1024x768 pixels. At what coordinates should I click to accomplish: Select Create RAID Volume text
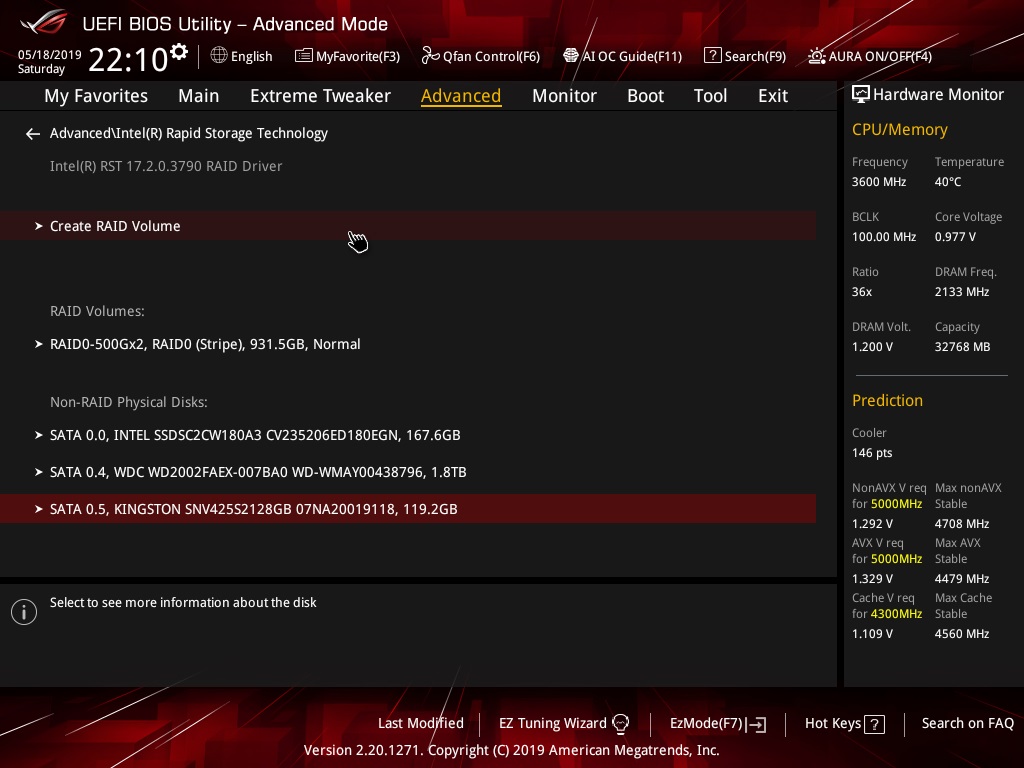point(115,226)
